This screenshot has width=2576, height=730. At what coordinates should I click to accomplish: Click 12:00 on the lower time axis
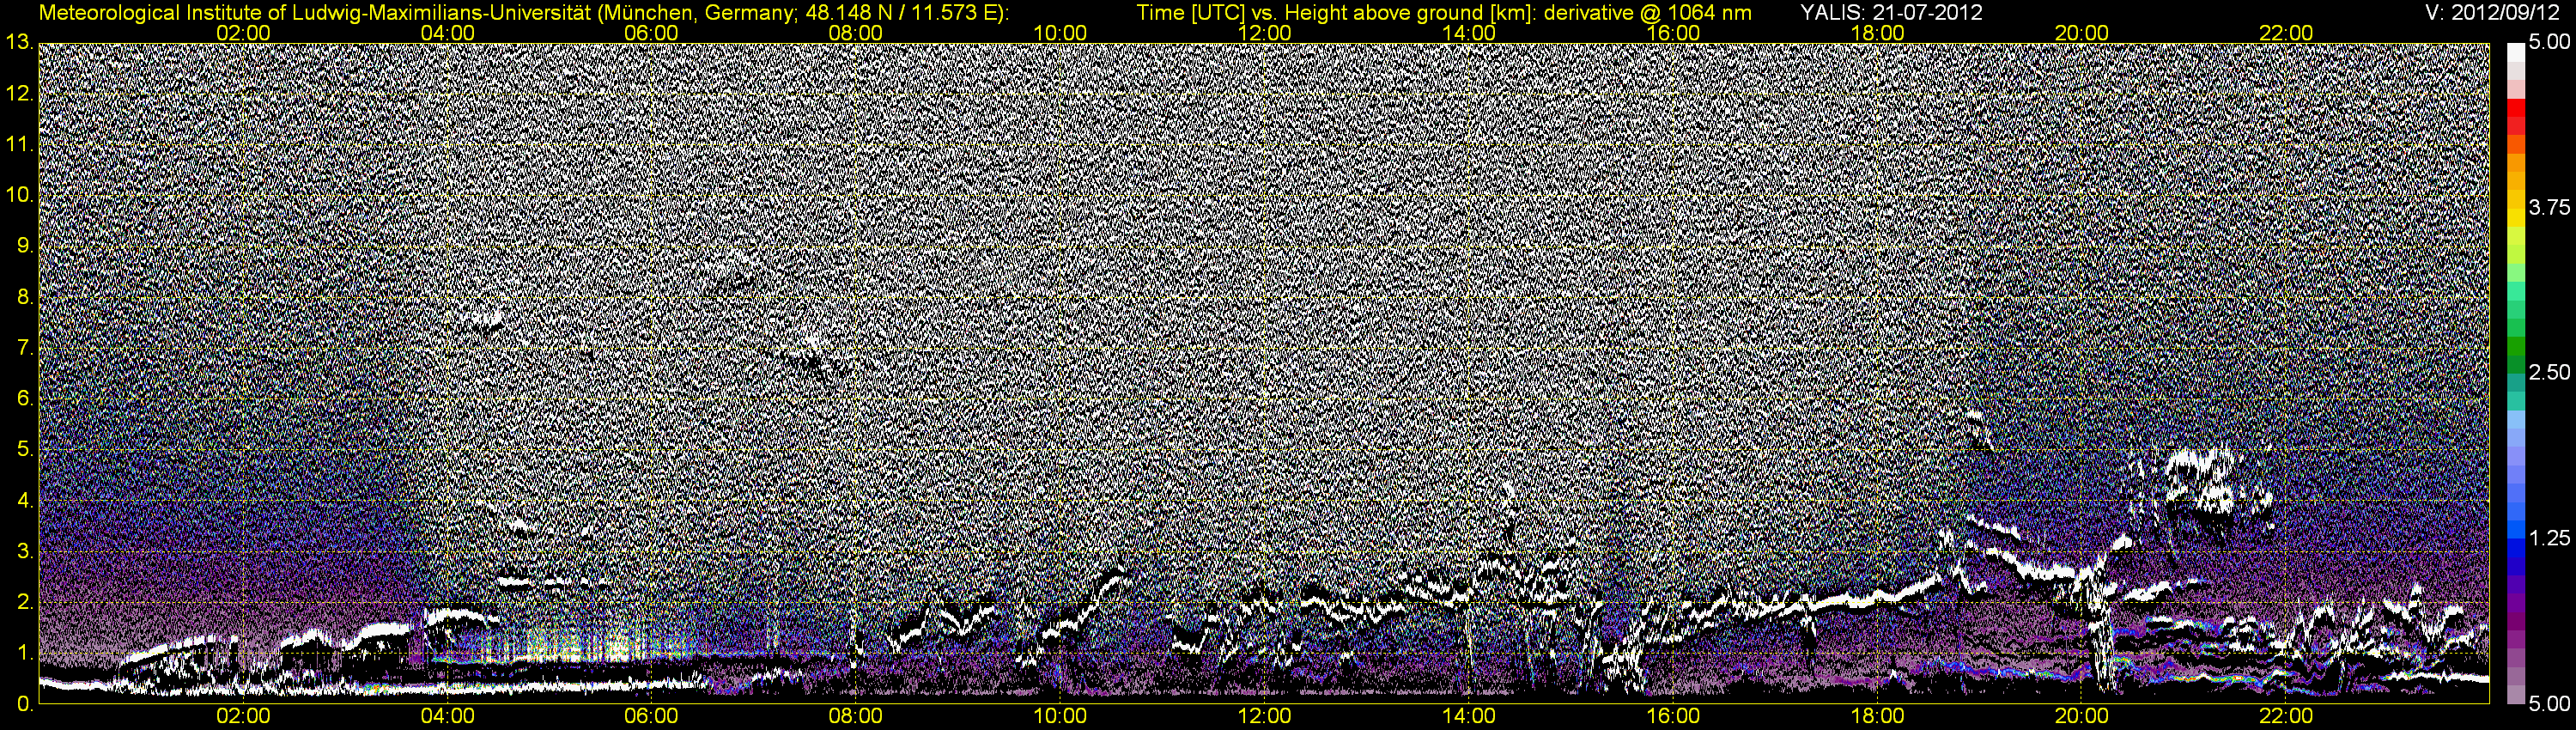(x=1264, y=717)
